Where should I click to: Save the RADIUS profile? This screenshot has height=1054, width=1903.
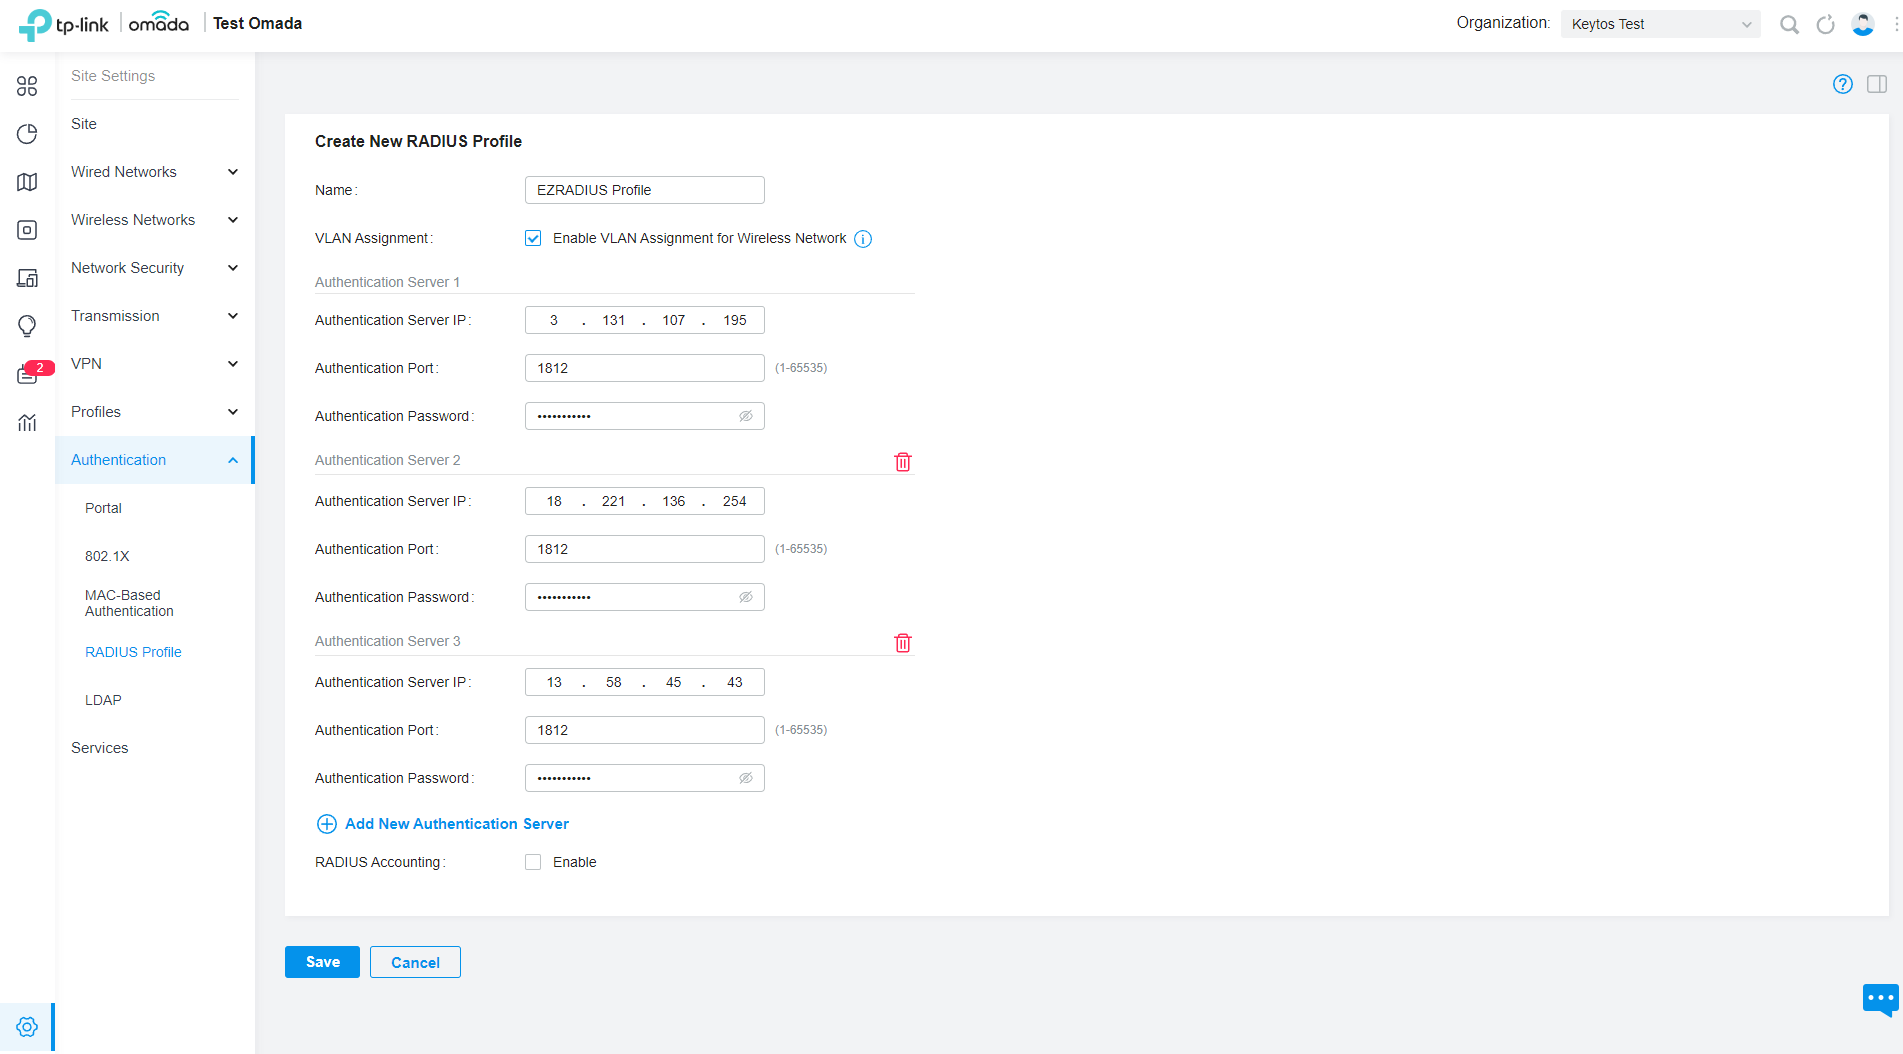click(x=322, y=962)
